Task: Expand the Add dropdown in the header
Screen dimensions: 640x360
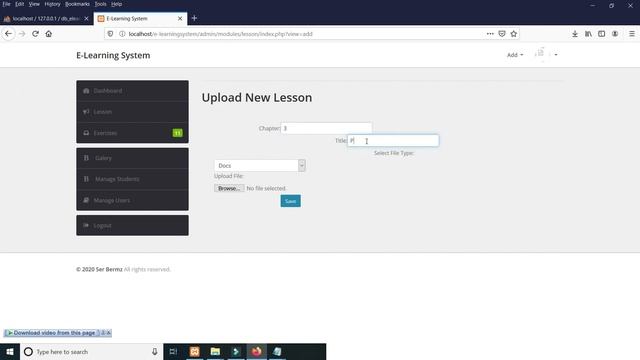Action: coord(515,55)
